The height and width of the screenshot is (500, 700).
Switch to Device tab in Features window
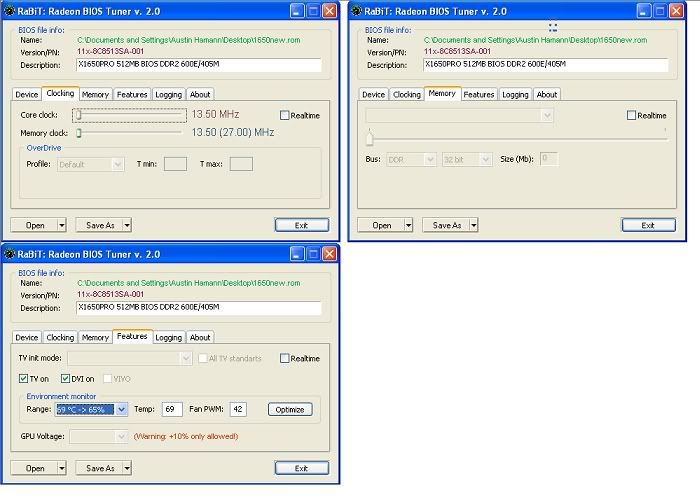click(x=27, y=338)
